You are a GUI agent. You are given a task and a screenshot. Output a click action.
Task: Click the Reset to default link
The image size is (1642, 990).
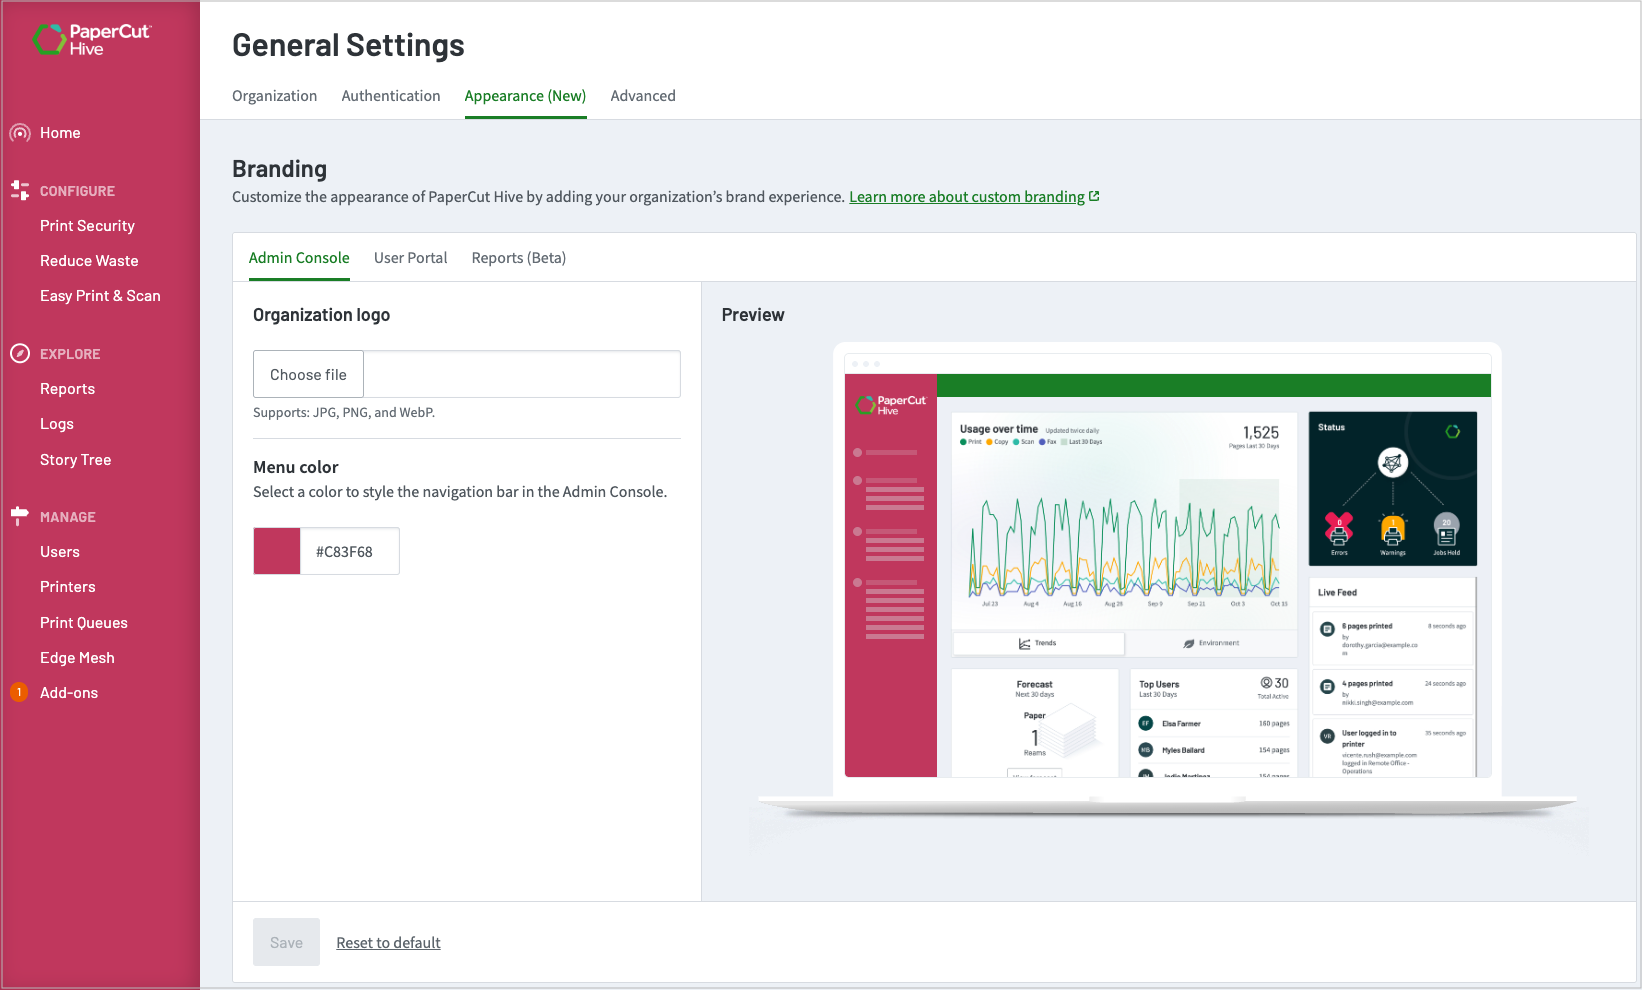[x=388, y=942]
